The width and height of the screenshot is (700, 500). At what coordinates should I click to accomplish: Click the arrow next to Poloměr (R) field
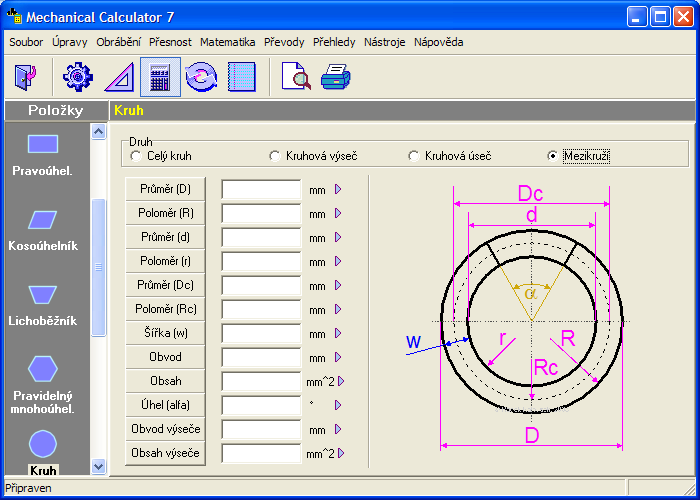[x=338, y=213]
